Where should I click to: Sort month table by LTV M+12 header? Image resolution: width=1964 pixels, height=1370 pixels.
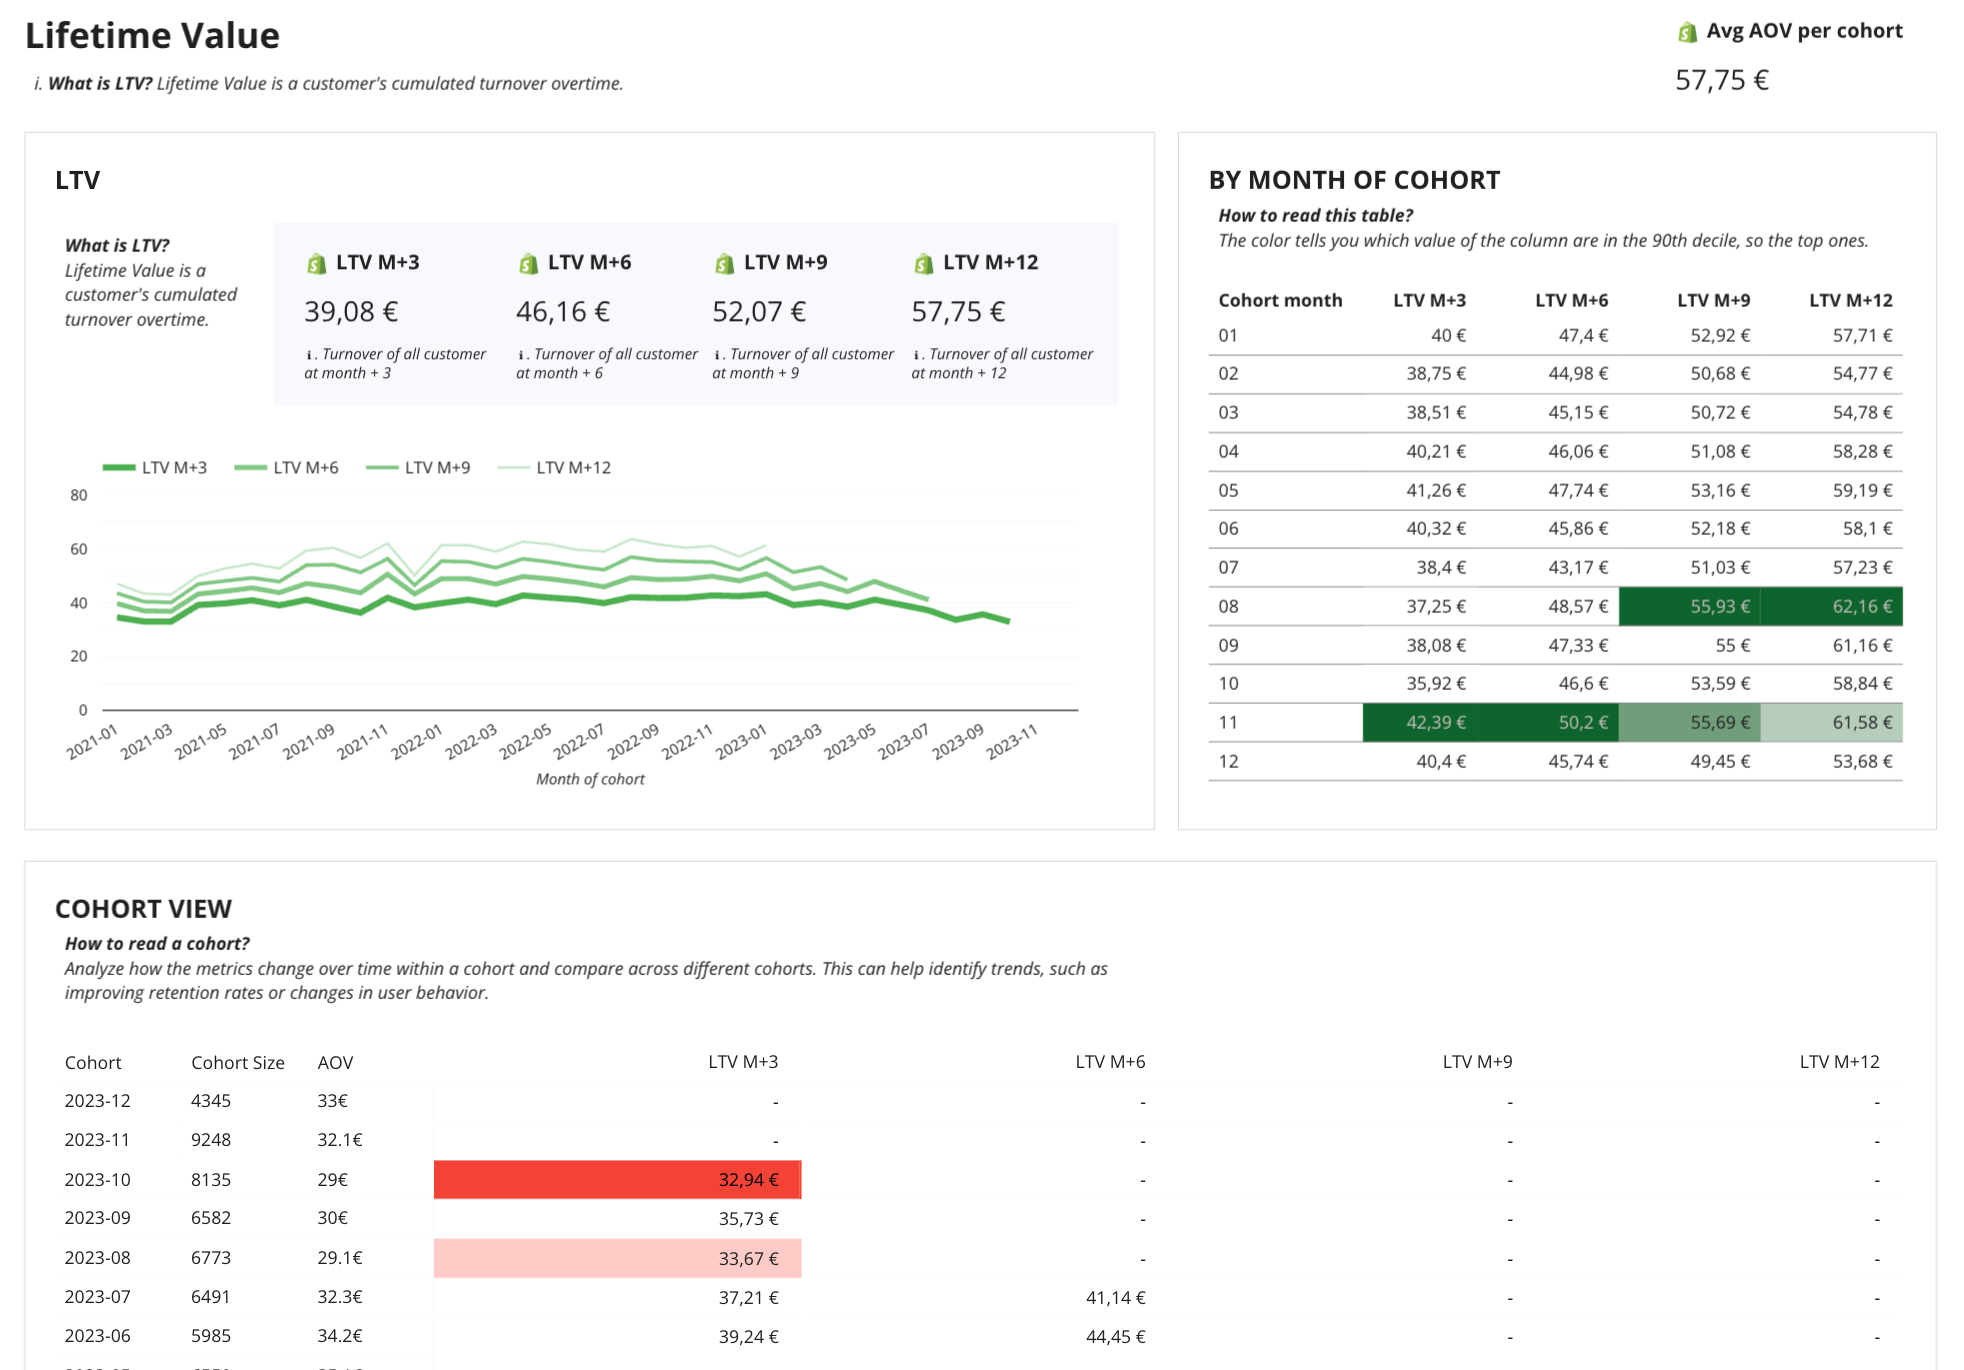click(x=1850, y=300)
